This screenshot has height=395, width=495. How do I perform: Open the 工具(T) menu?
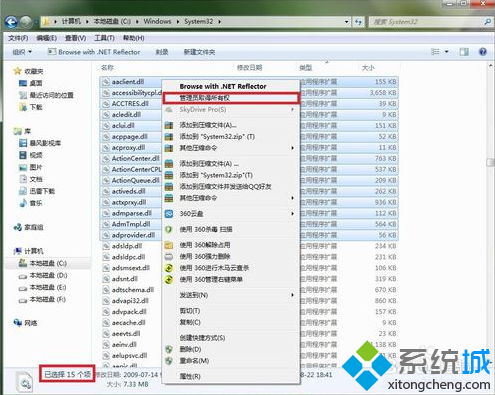(104, 38)
